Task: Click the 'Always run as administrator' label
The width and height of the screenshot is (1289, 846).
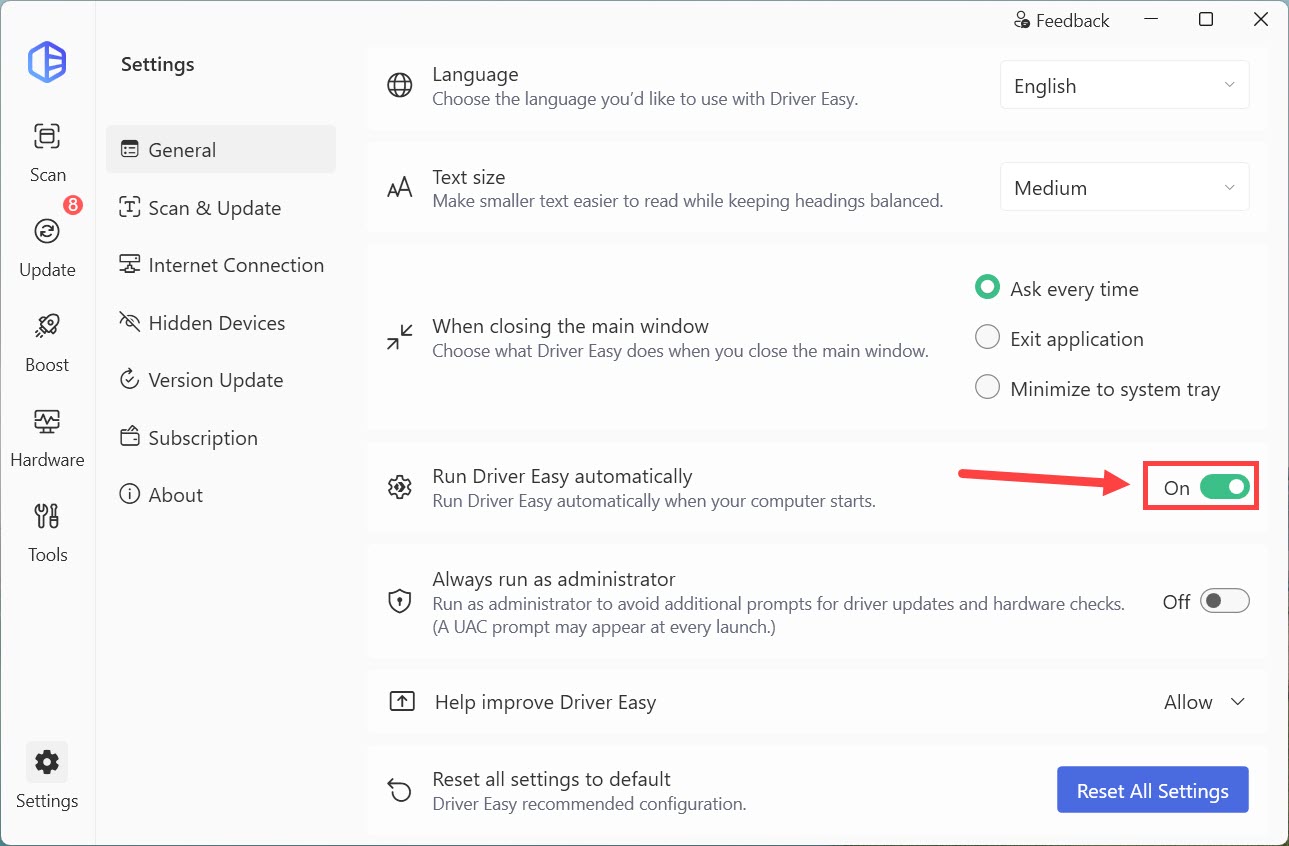Action: click(554, 579)
